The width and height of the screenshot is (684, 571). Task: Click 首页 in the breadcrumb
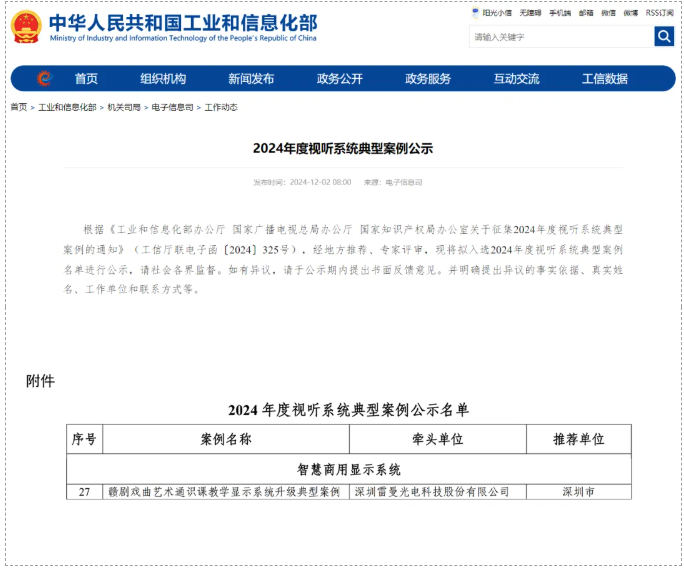pos(19,107)
